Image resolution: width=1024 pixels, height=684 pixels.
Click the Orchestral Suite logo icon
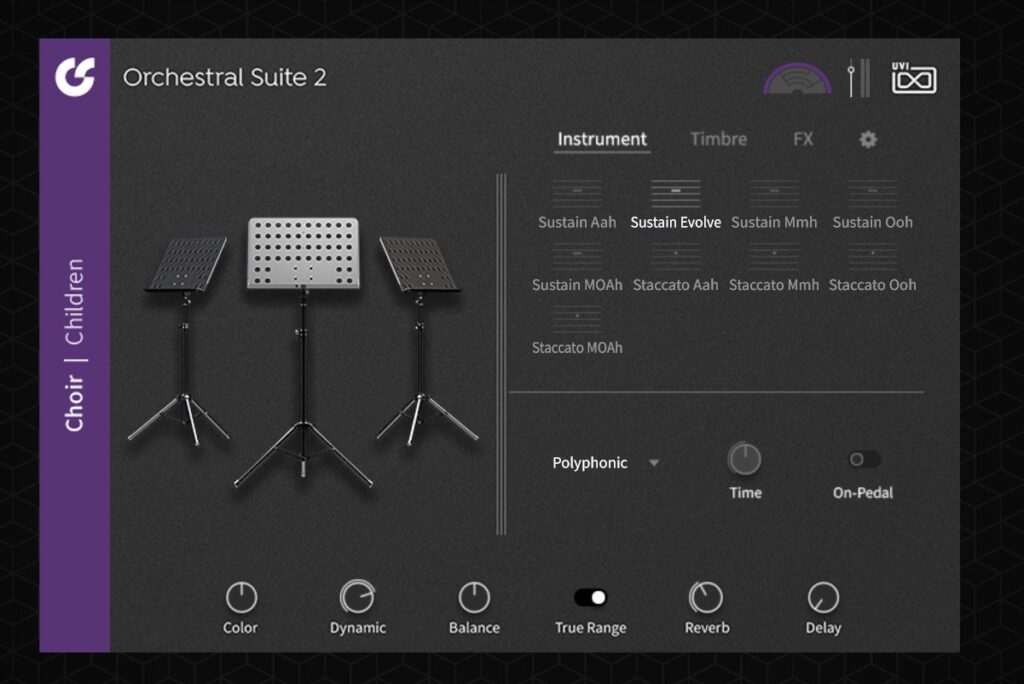click(x=75, y=77)
